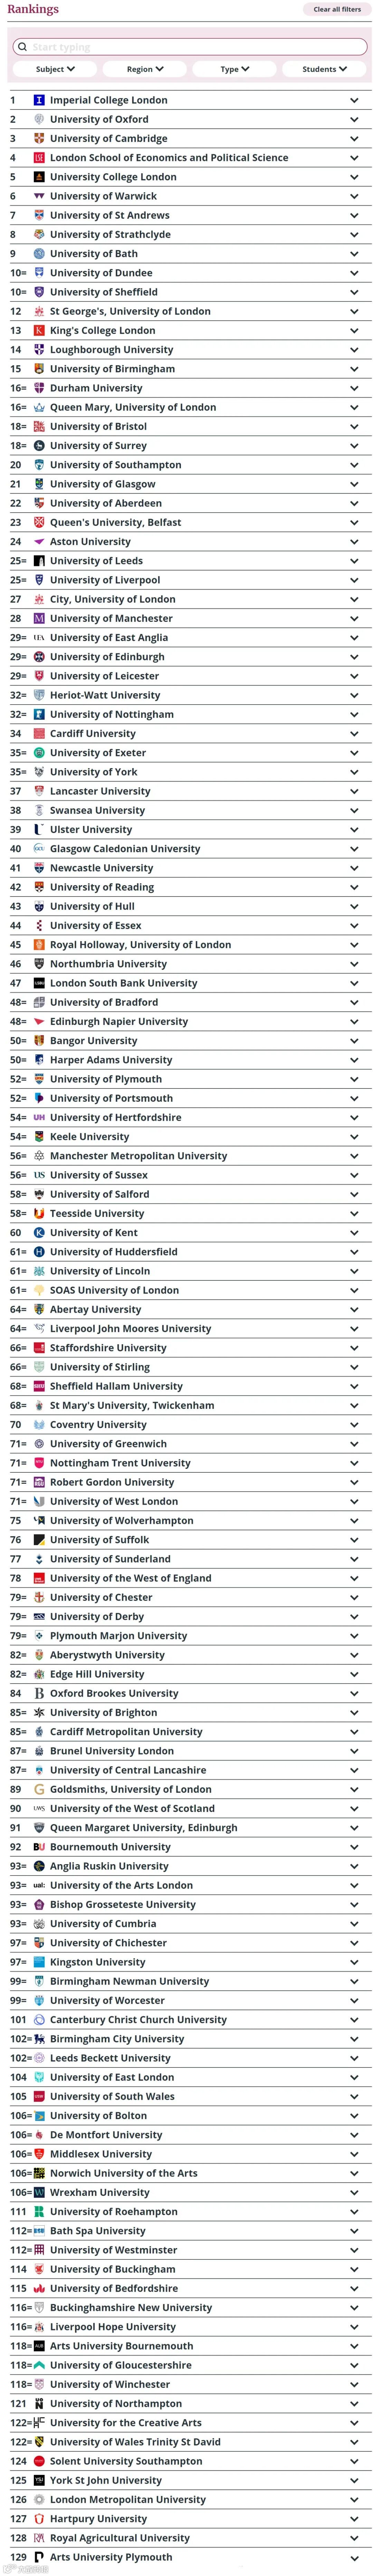Open the Type filter dropdown
The height and width of the screenshot is (2576, 373).
point(235,69)
